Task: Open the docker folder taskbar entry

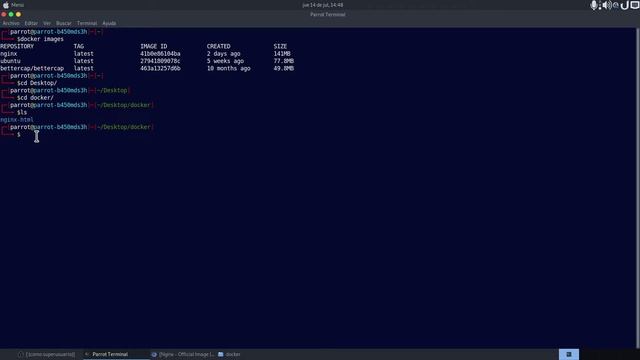Action: 229,354
